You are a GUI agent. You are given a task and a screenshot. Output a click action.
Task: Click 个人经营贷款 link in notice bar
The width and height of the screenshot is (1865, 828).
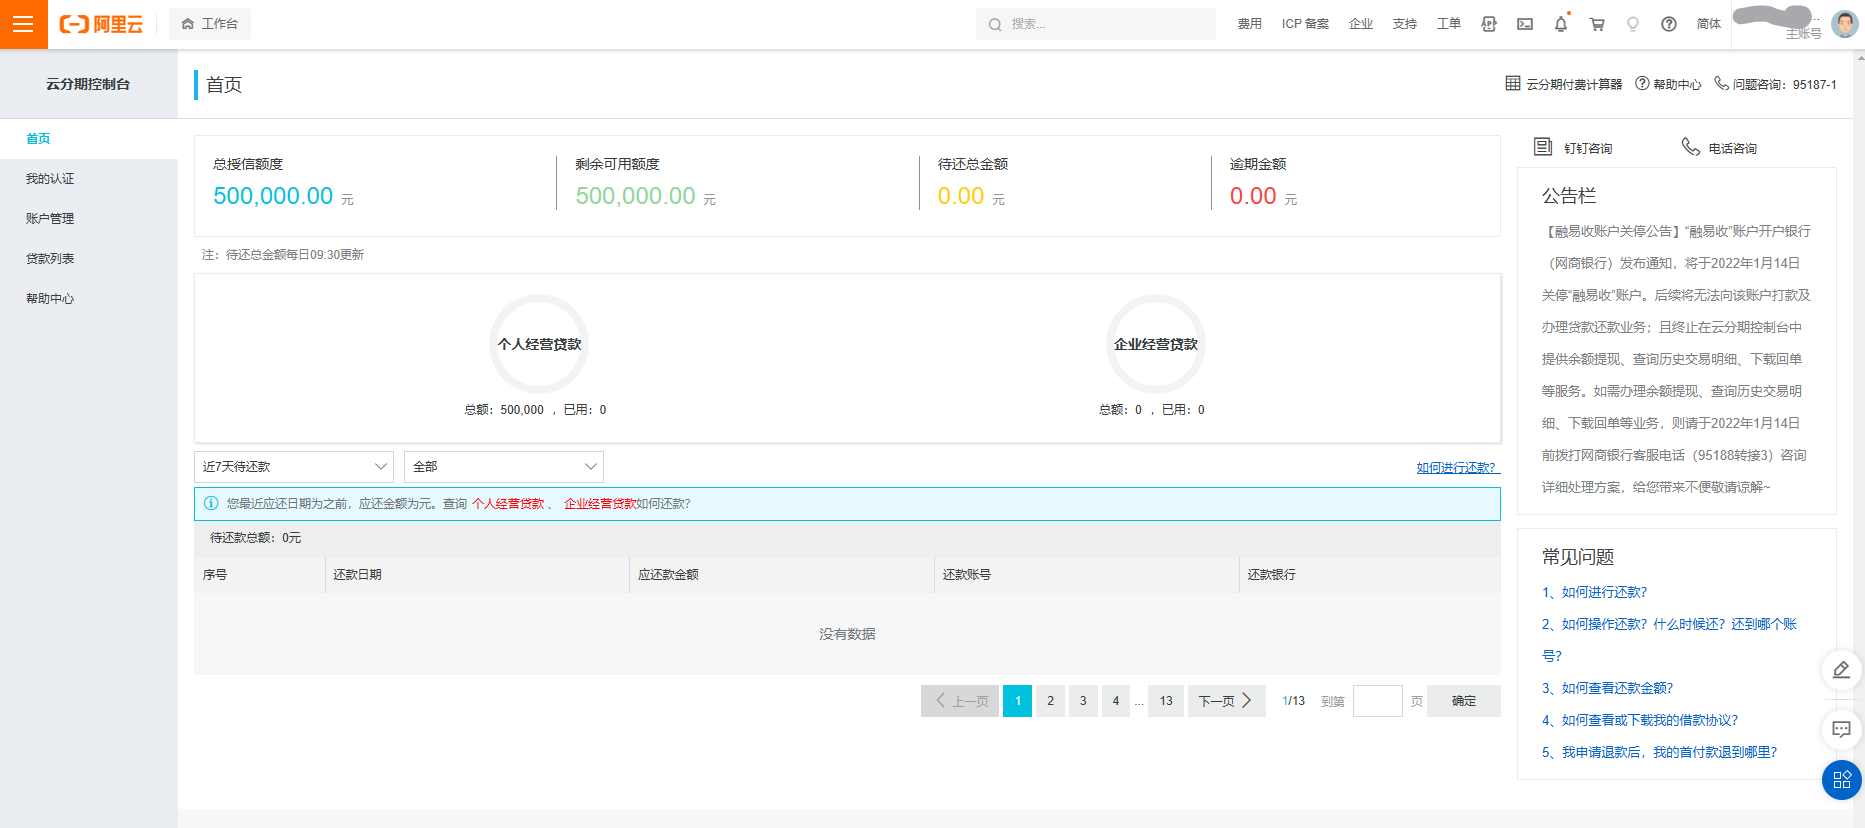click(x=508, y=504)
